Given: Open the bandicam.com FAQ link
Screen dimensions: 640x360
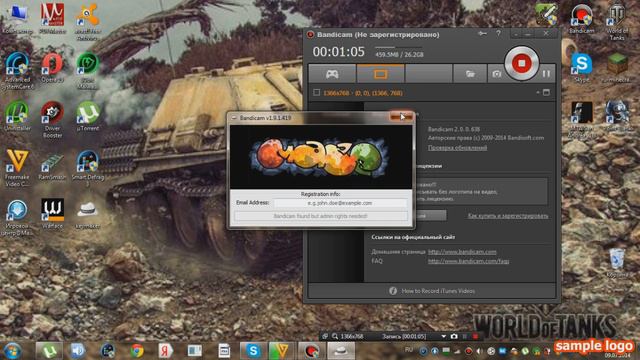Looking at the screenshot, I should [468, 261].
